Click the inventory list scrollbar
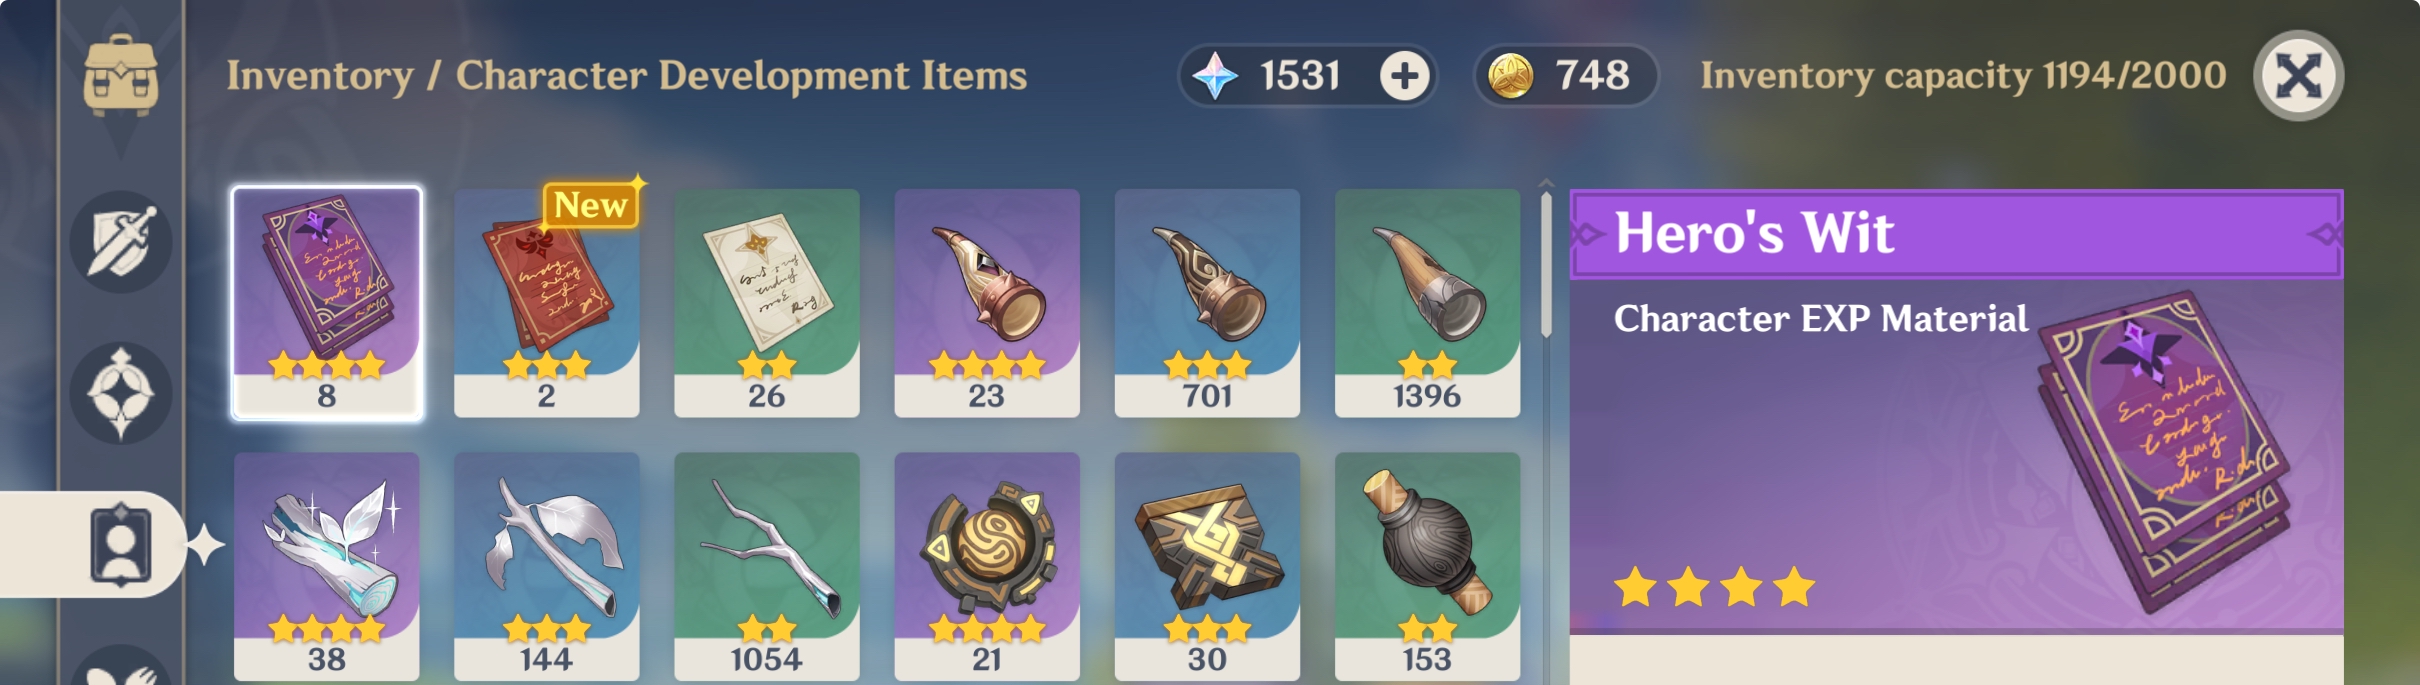This screenshot has height=685, width=2420. pos(1546,264)
